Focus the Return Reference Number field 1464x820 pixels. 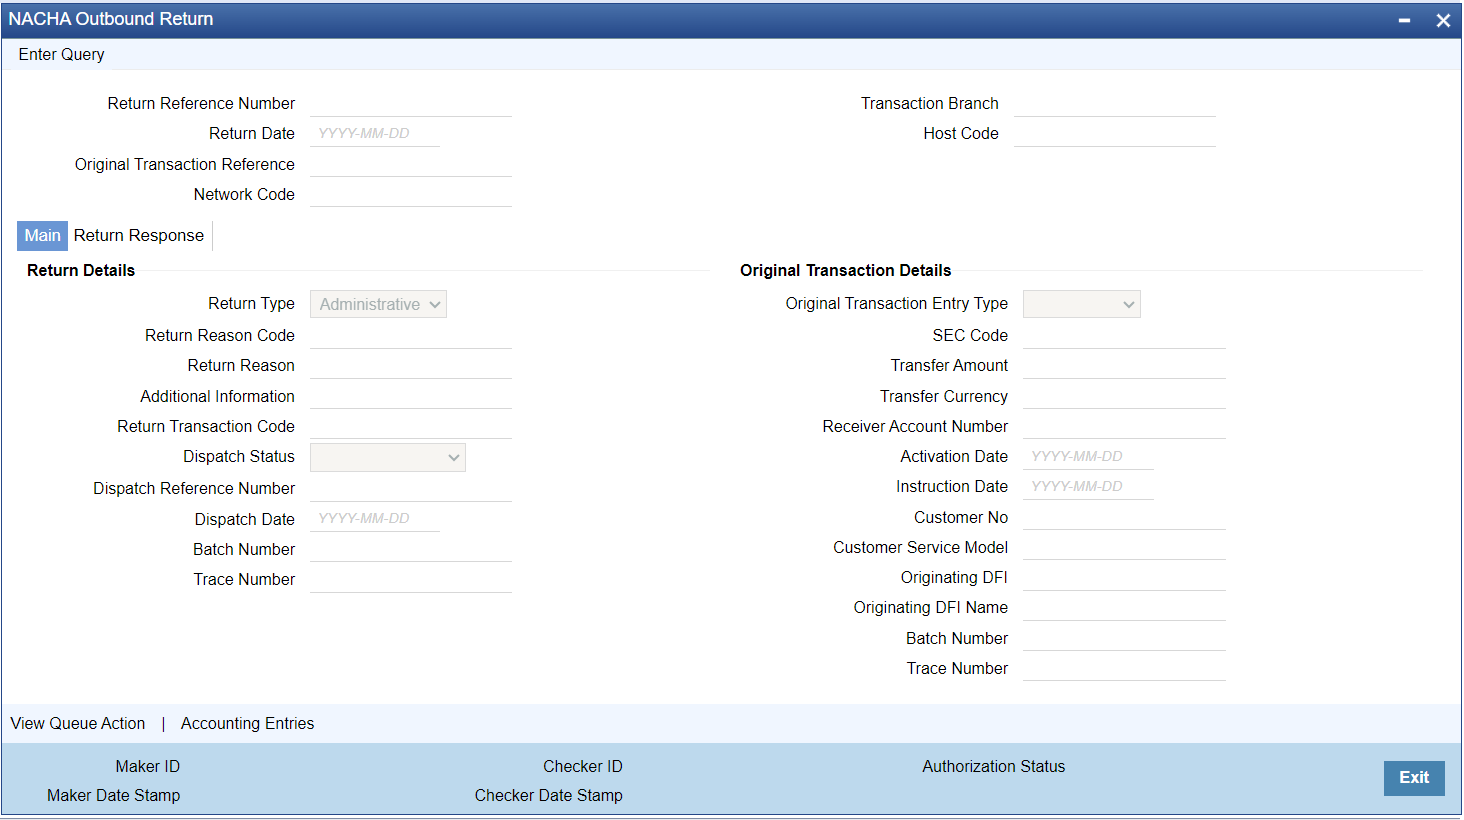(411, 104)
